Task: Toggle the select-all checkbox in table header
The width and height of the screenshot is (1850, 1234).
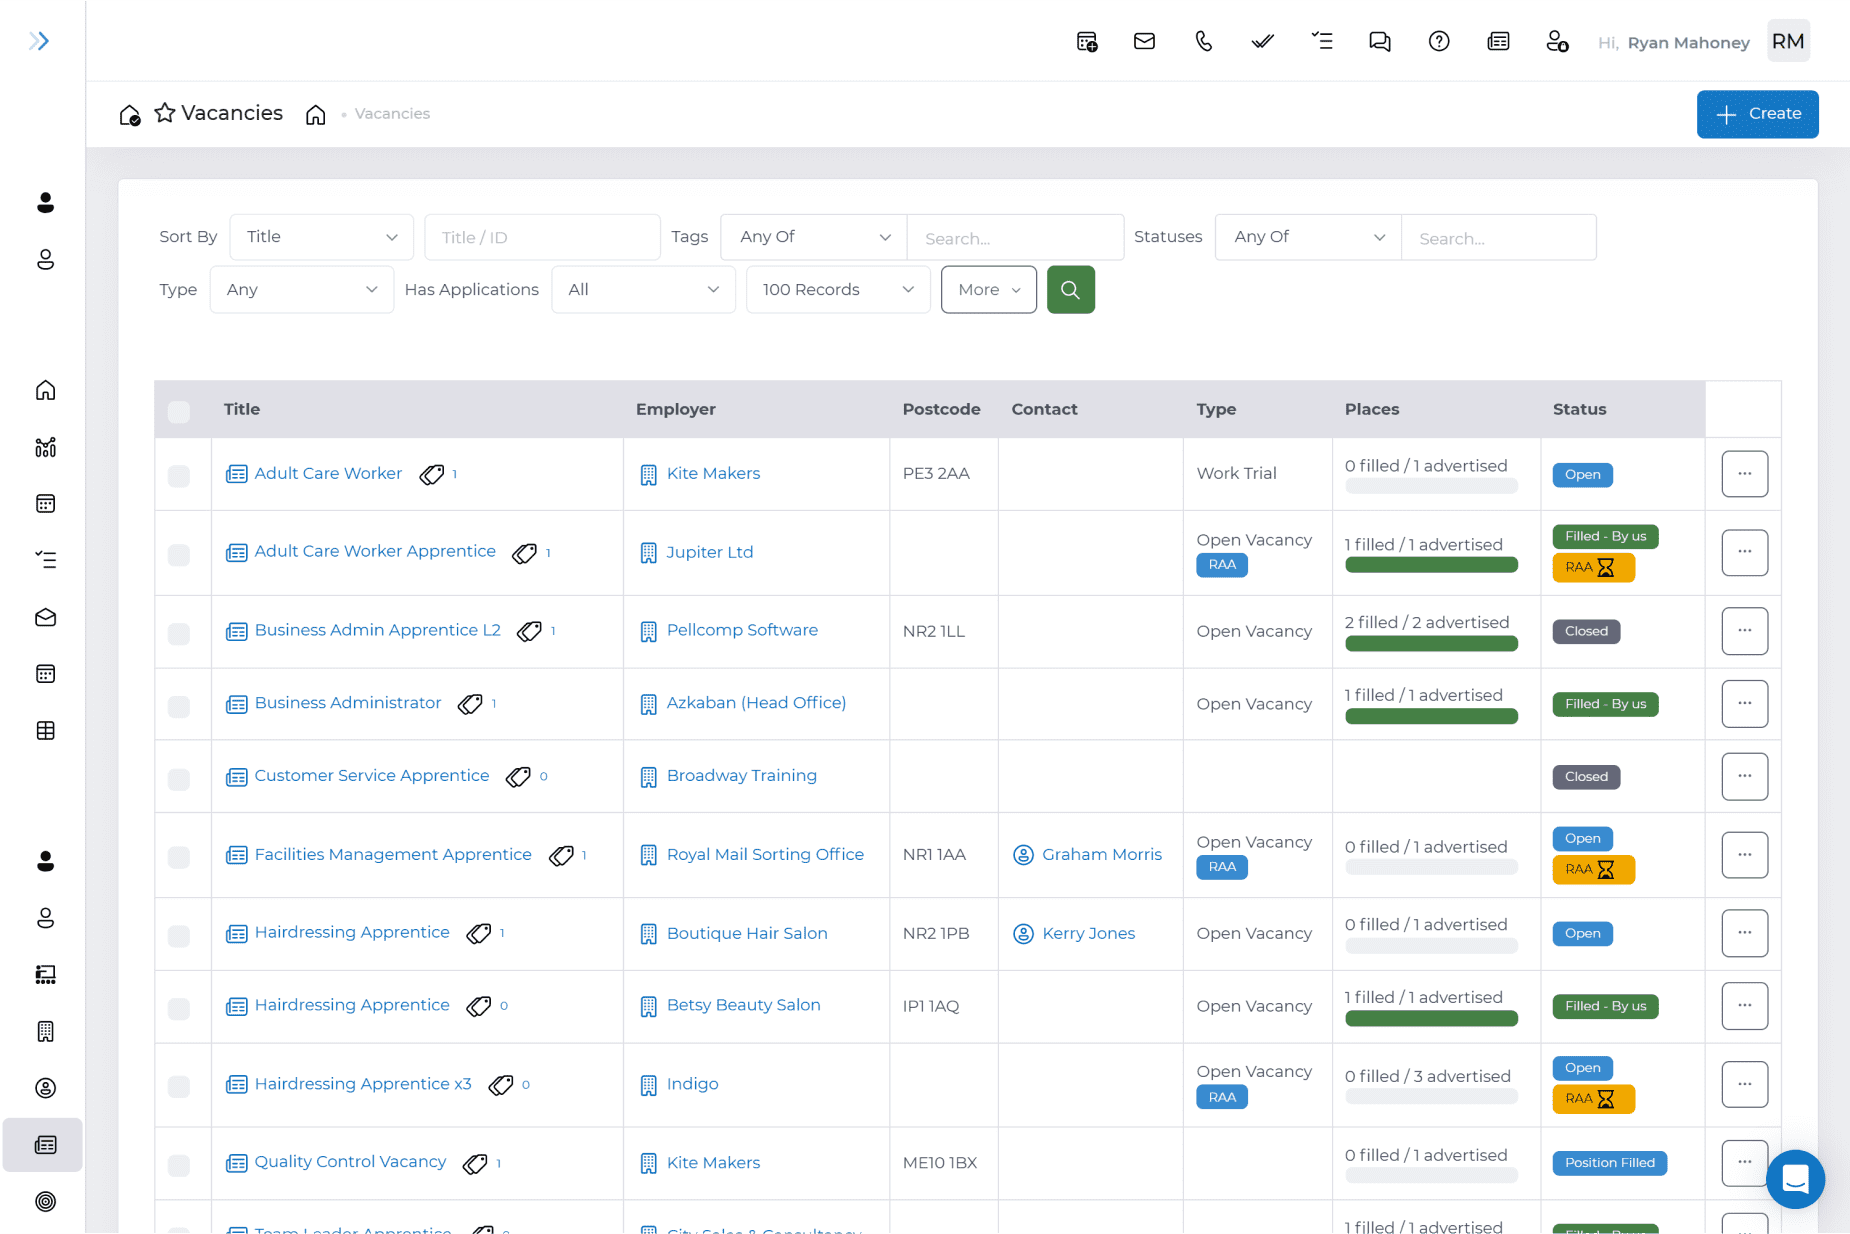Action: click(179, 411)
